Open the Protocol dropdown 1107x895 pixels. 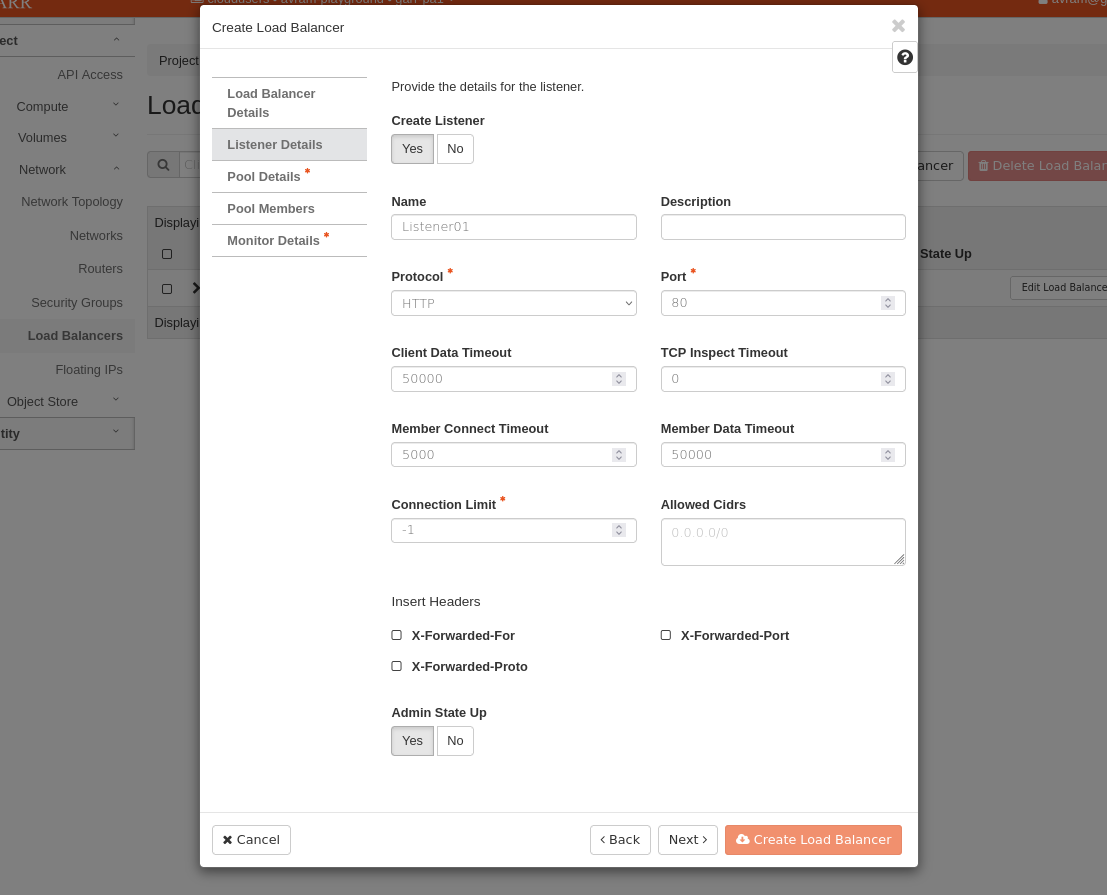[513, 303]
